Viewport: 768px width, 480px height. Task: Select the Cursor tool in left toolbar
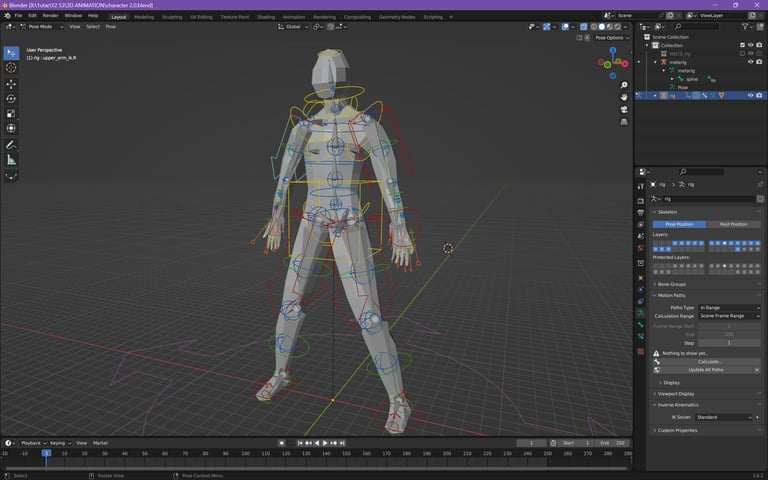tap(11, 68)
